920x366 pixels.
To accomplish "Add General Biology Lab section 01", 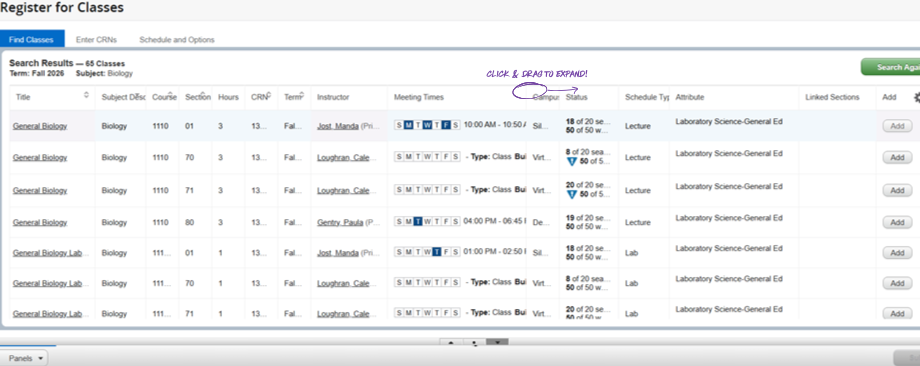I will coord(897,253).
